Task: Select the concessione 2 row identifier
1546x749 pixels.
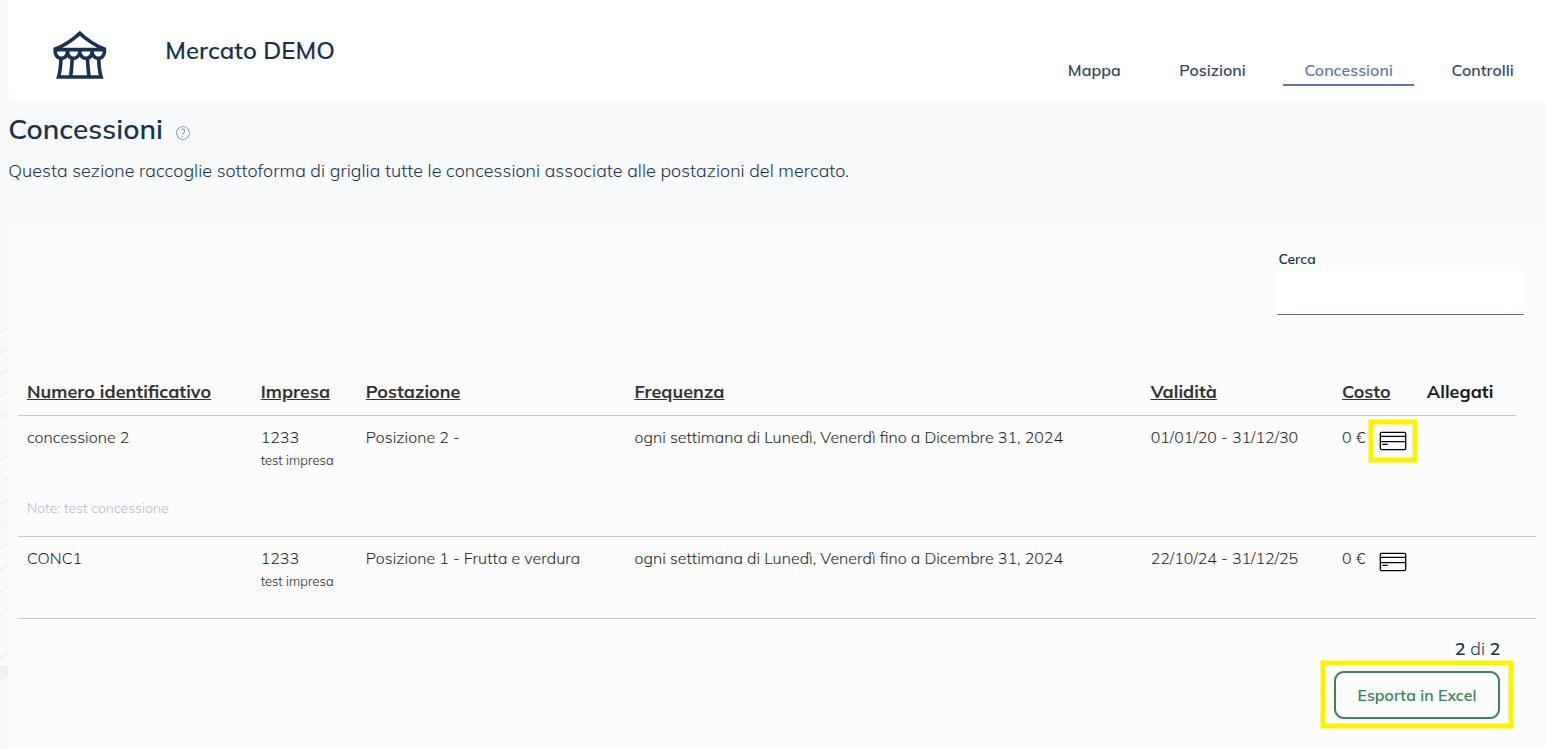Action: pos(78,438)
